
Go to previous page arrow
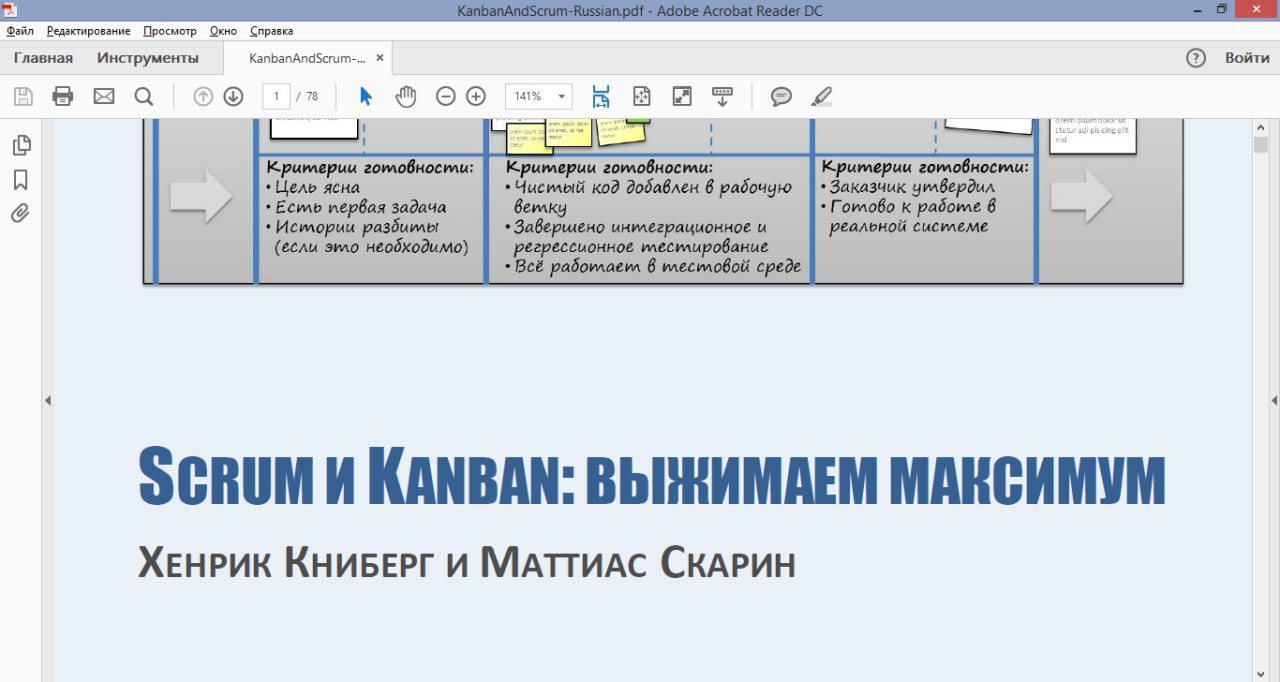(x=203, y=96)
